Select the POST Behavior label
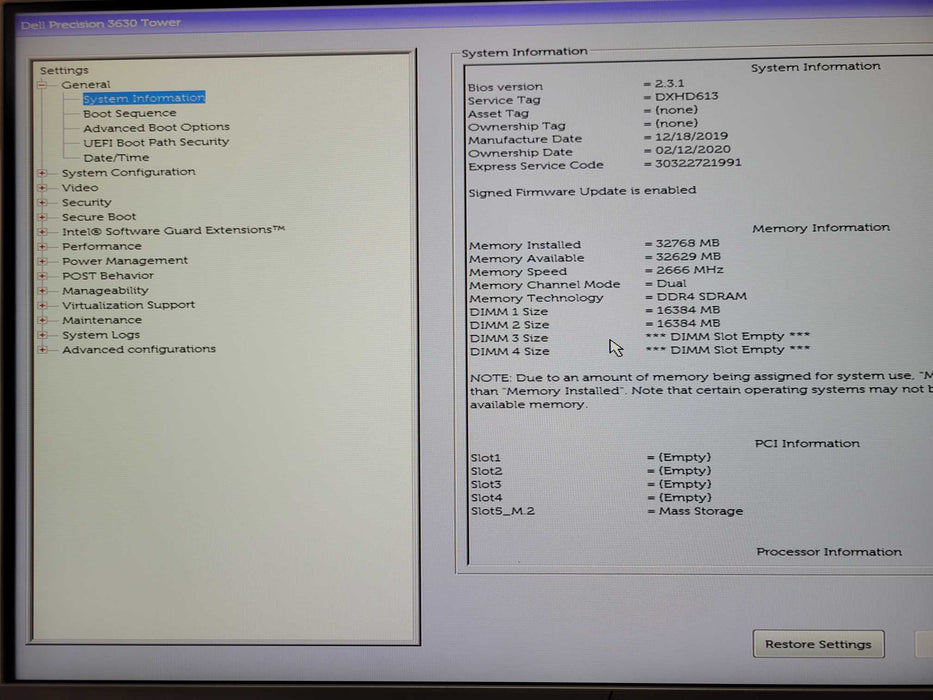This screenshot has width=933, height=700. coord(108,276)
